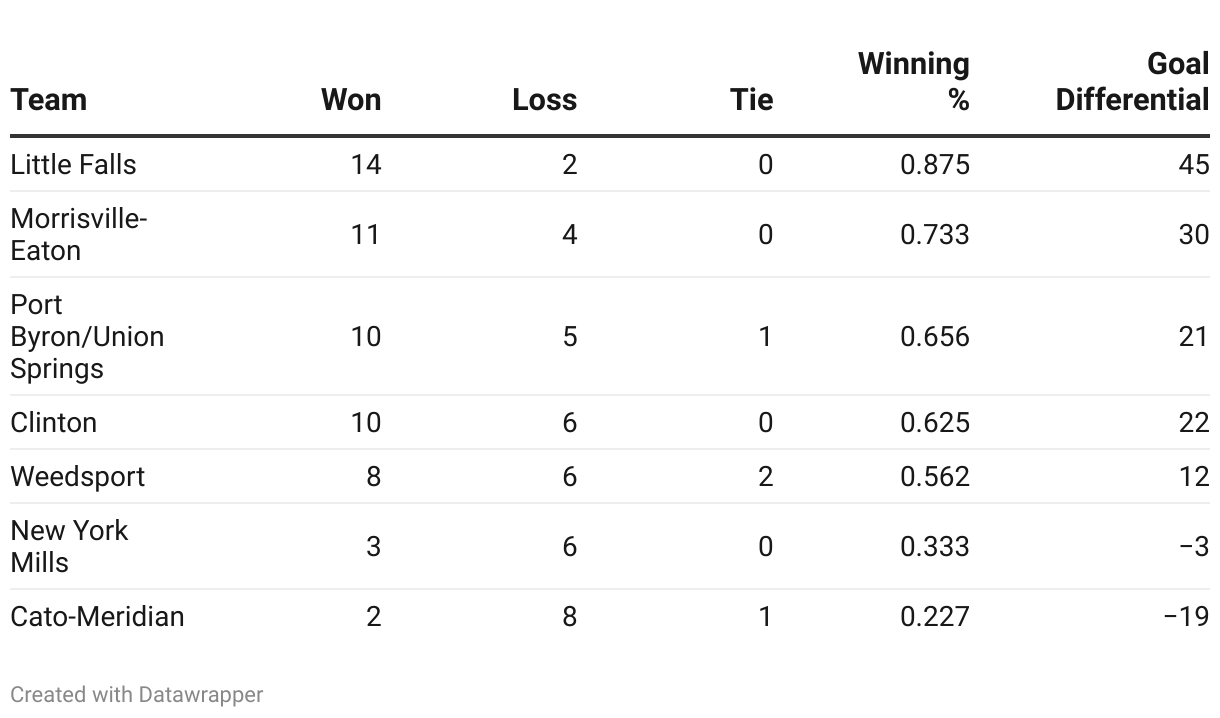
Task: Click the Weedsport team cell
Action: 78,476
